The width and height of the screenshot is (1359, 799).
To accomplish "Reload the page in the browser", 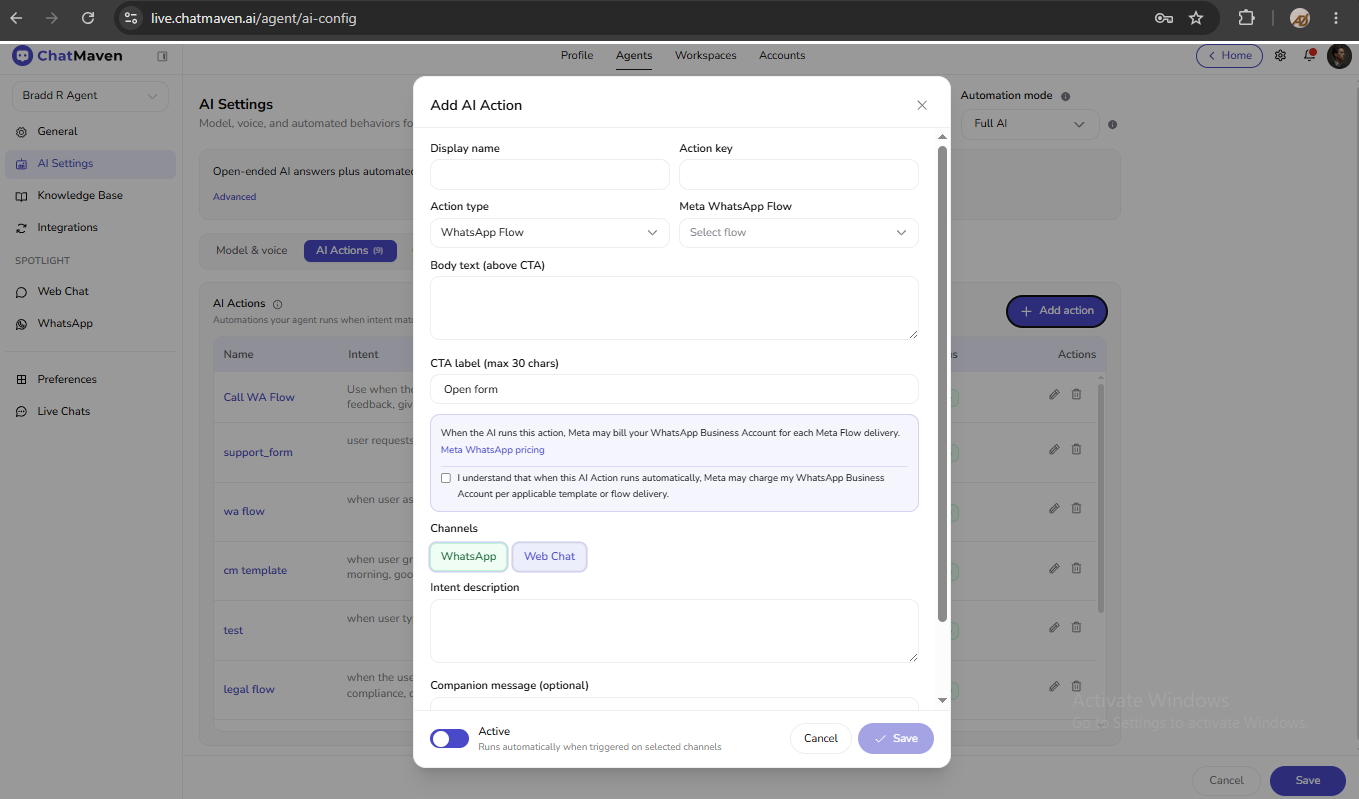I will (x=88, y=18).
